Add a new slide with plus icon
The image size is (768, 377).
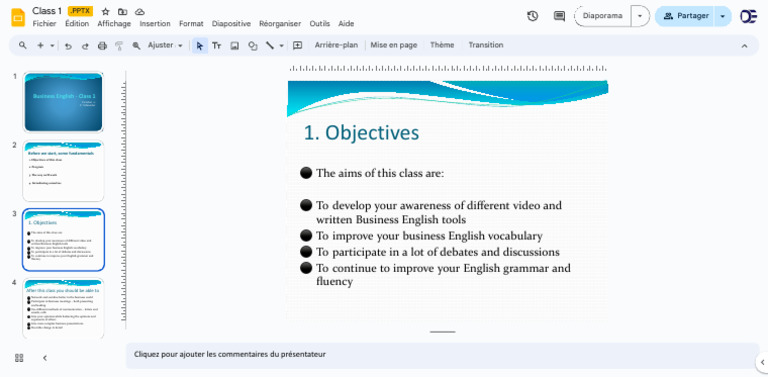(x=40, y=46)
